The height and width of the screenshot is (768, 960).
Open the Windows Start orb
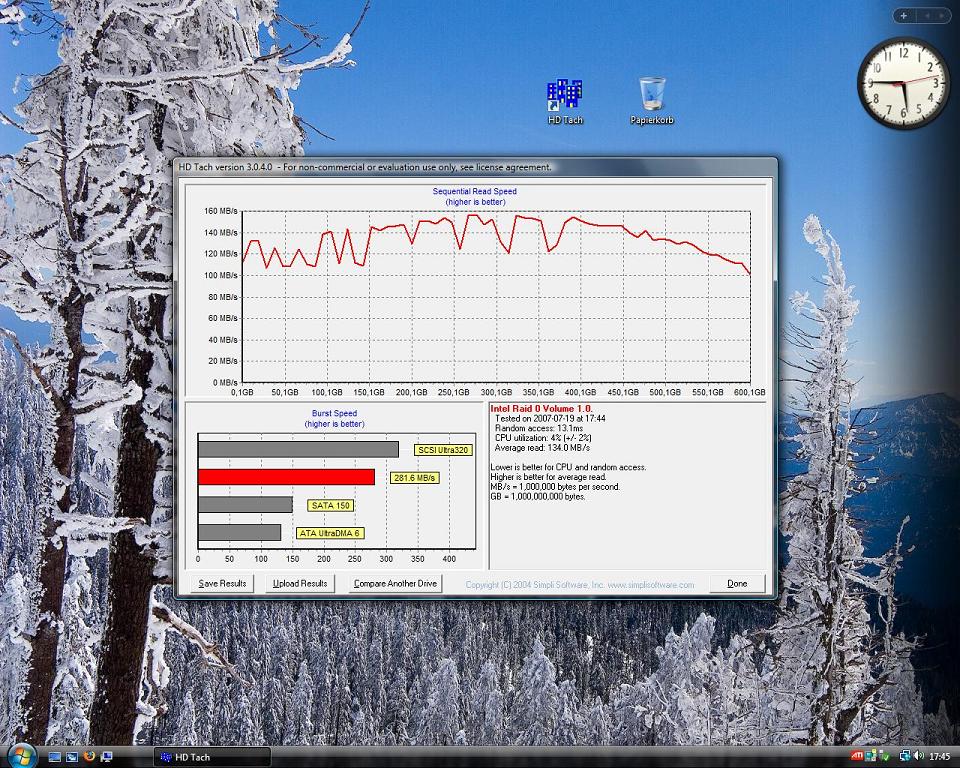click(23, 756)
